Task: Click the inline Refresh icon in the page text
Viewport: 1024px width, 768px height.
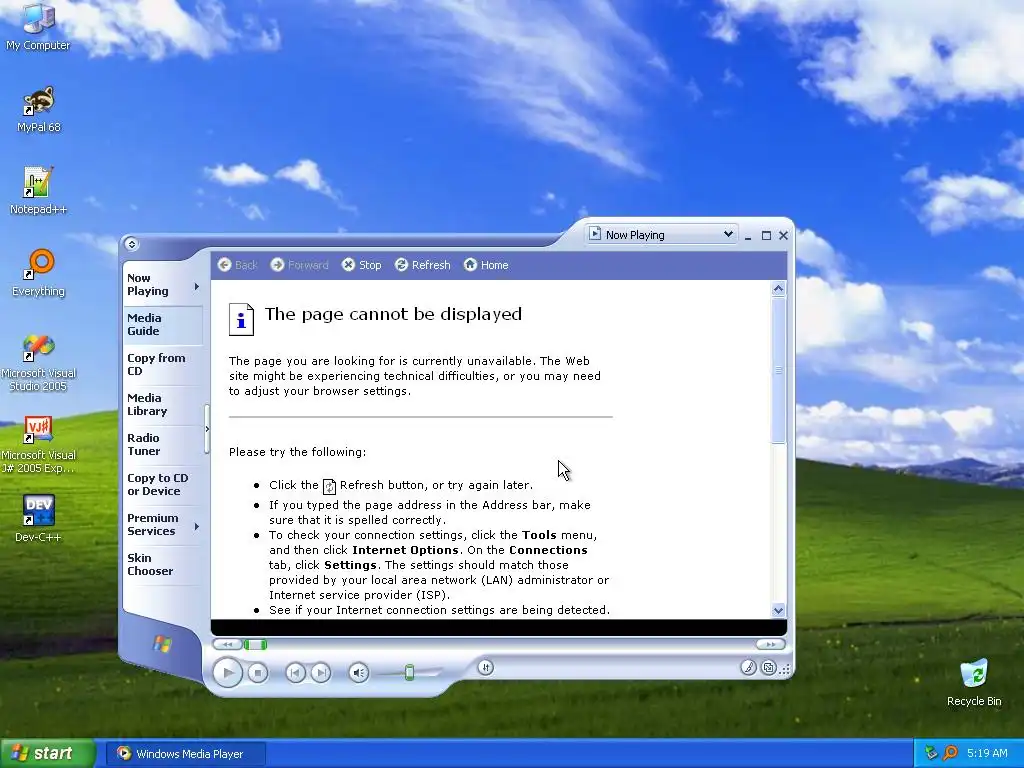Action: pos(329,486)
